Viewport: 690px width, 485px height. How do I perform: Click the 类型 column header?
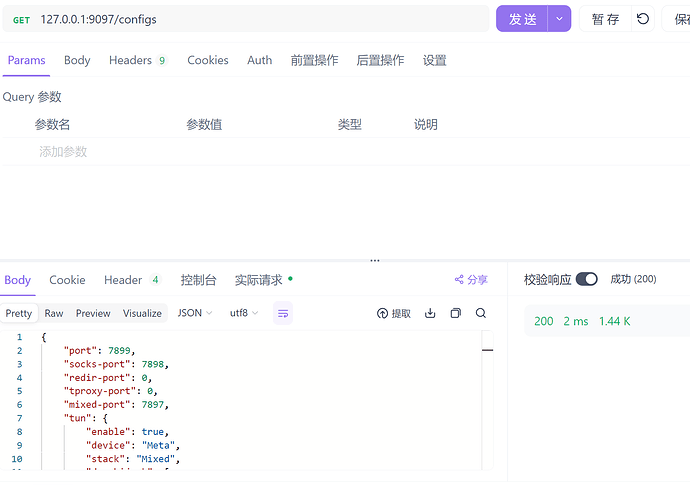pyautogui.click(x=350, y=125)
